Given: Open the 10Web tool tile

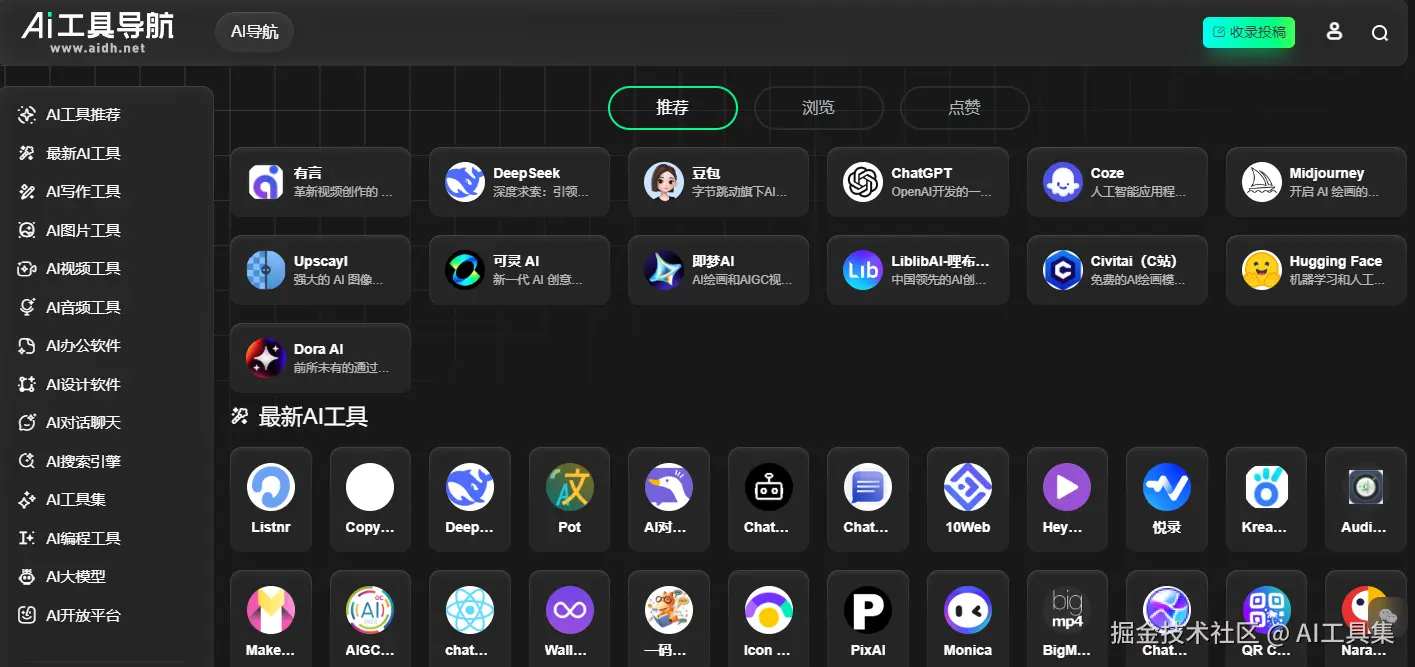Looking at the screenshot, I should (968, 499).
